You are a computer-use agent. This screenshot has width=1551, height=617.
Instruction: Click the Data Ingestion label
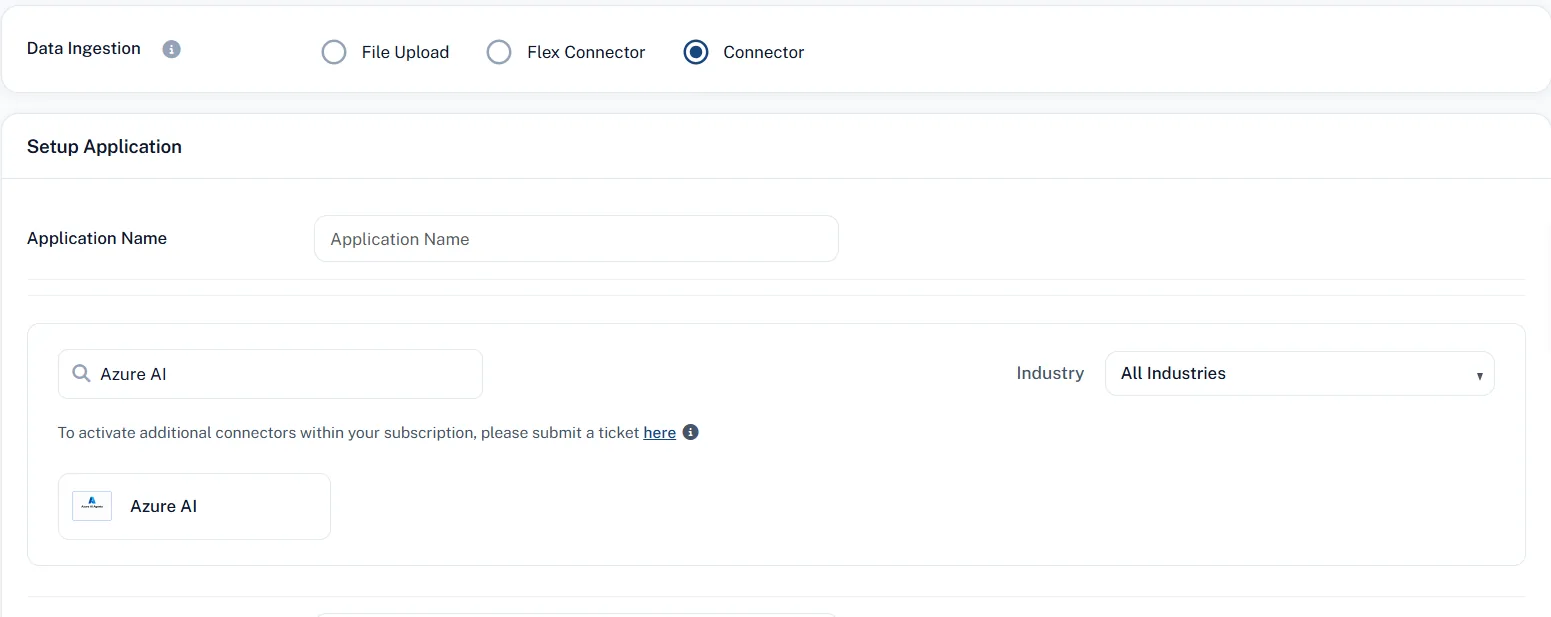pyautogui.click(x=84, y=49)
